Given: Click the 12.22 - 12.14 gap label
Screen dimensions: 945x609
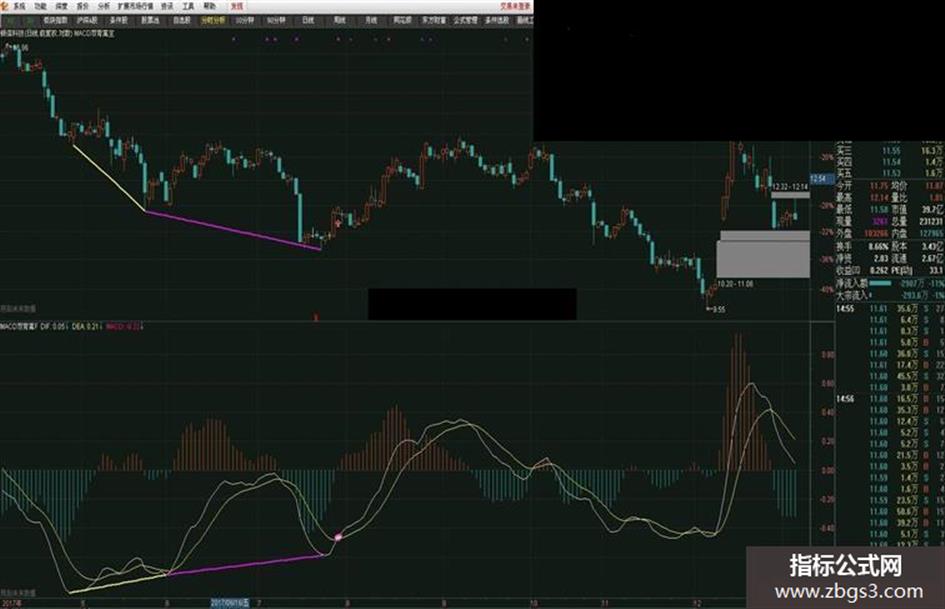Looking at the screenshot, I should [x=790, y=187].
